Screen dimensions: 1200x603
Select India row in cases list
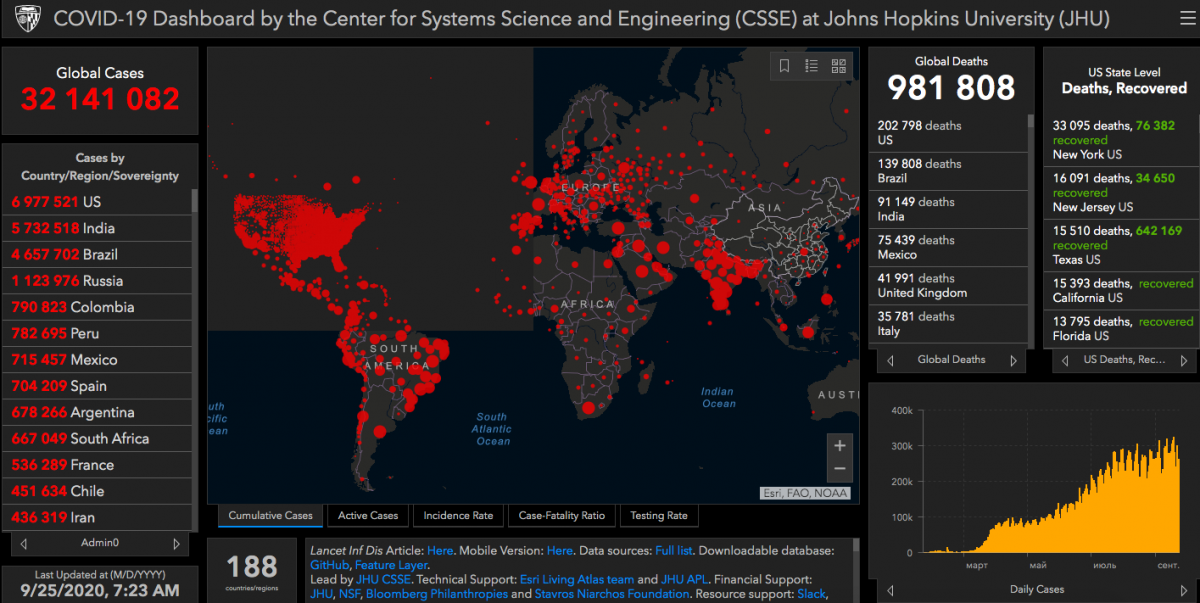pyautogui.click(x=98, y=228)
